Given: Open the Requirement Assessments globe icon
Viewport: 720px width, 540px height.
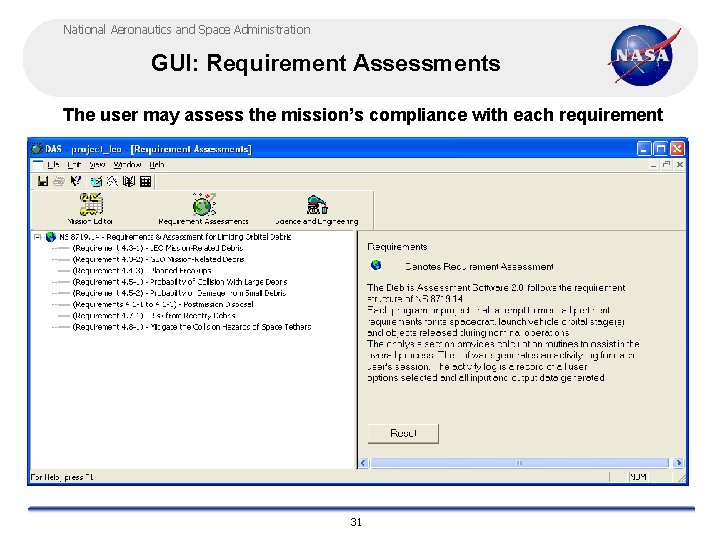Looking at the screenshot, I should (x=204, y=204).
